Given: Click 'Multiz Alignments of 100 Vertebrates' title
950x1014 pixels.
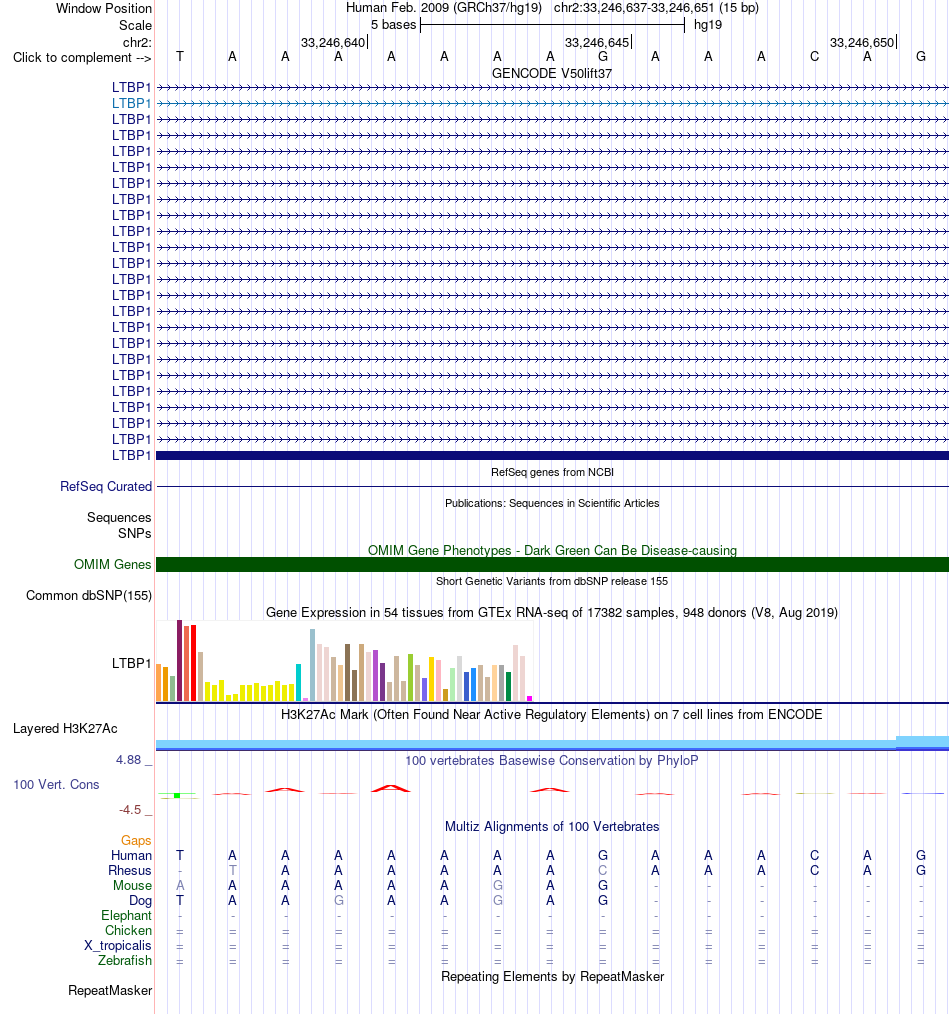Looking at the screenshot, I should tap(552, 826).
